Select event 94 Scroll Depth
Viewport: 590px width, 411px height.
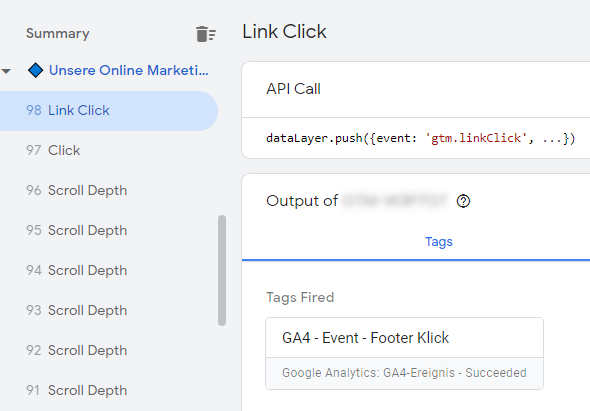pyautogui.click(x=76, y=270)
